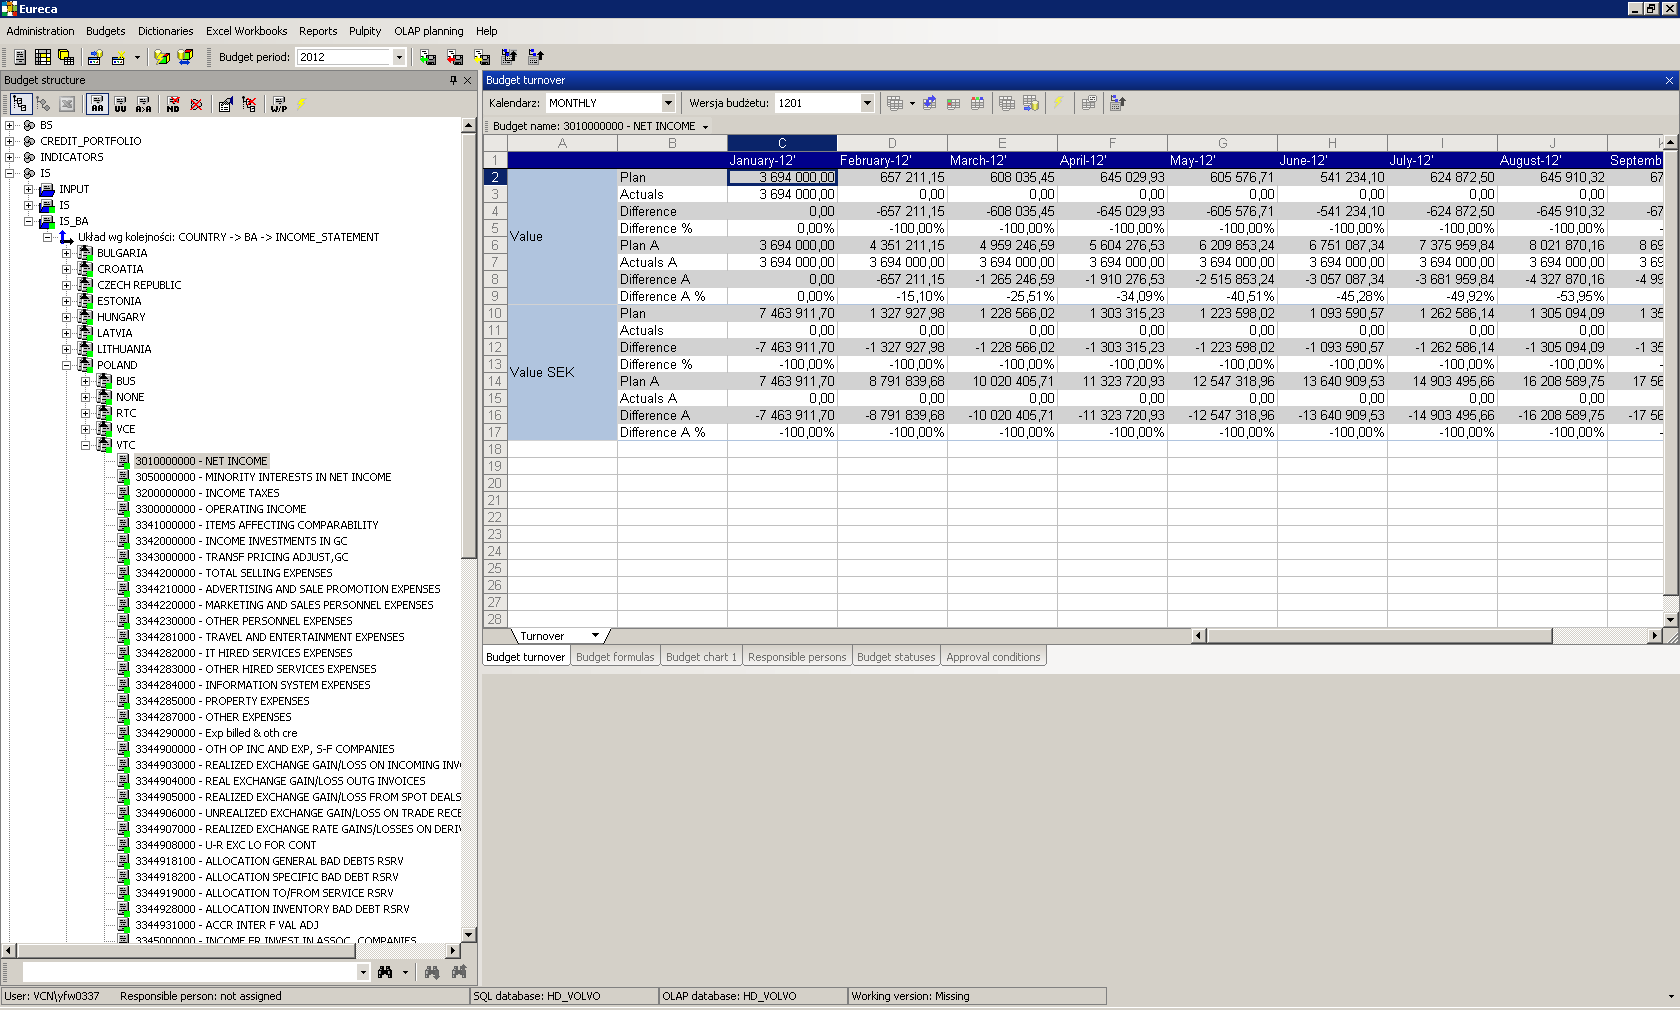Image resolution: width=1680 pixels, height=1010 pixels.
Task: Click the yellow table grid toolbar icon
Action: 43,57
